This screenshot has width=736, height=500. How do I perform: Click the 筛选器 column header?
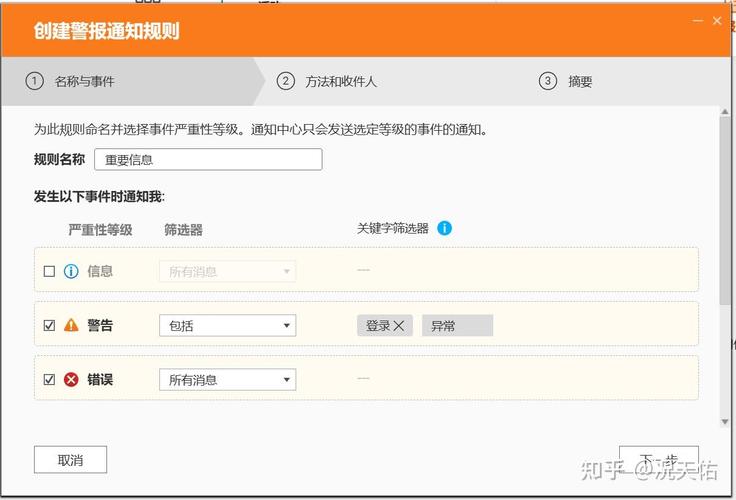(183, 230)
